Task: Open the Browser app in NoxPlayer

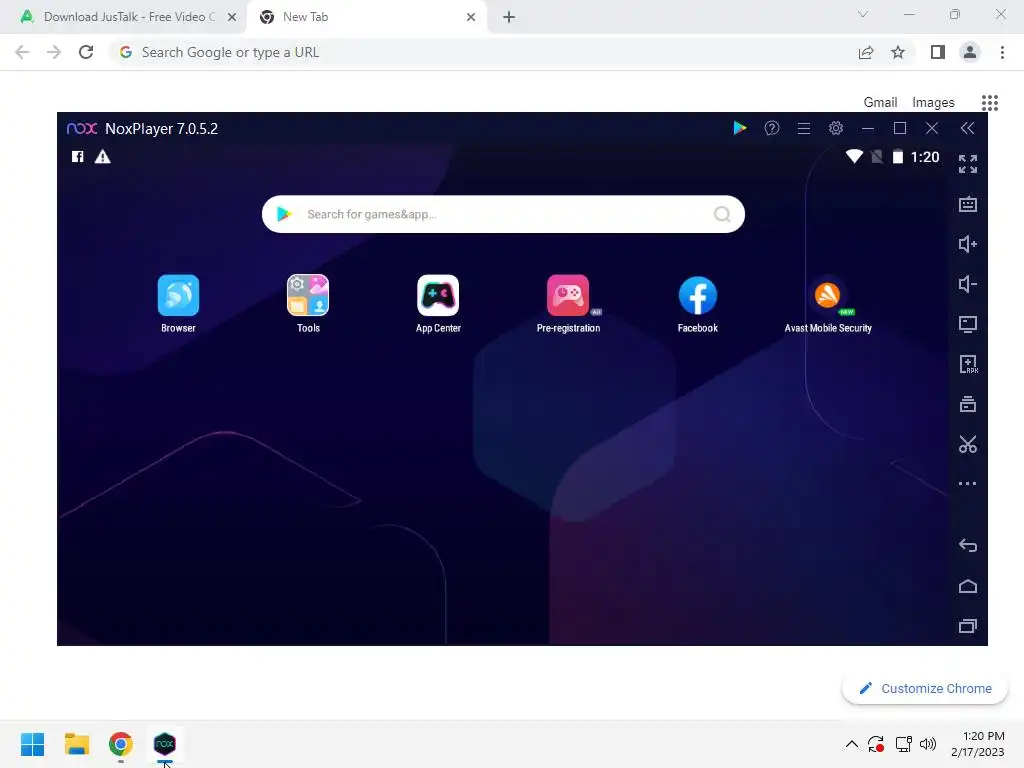Action: pos(178,296)
